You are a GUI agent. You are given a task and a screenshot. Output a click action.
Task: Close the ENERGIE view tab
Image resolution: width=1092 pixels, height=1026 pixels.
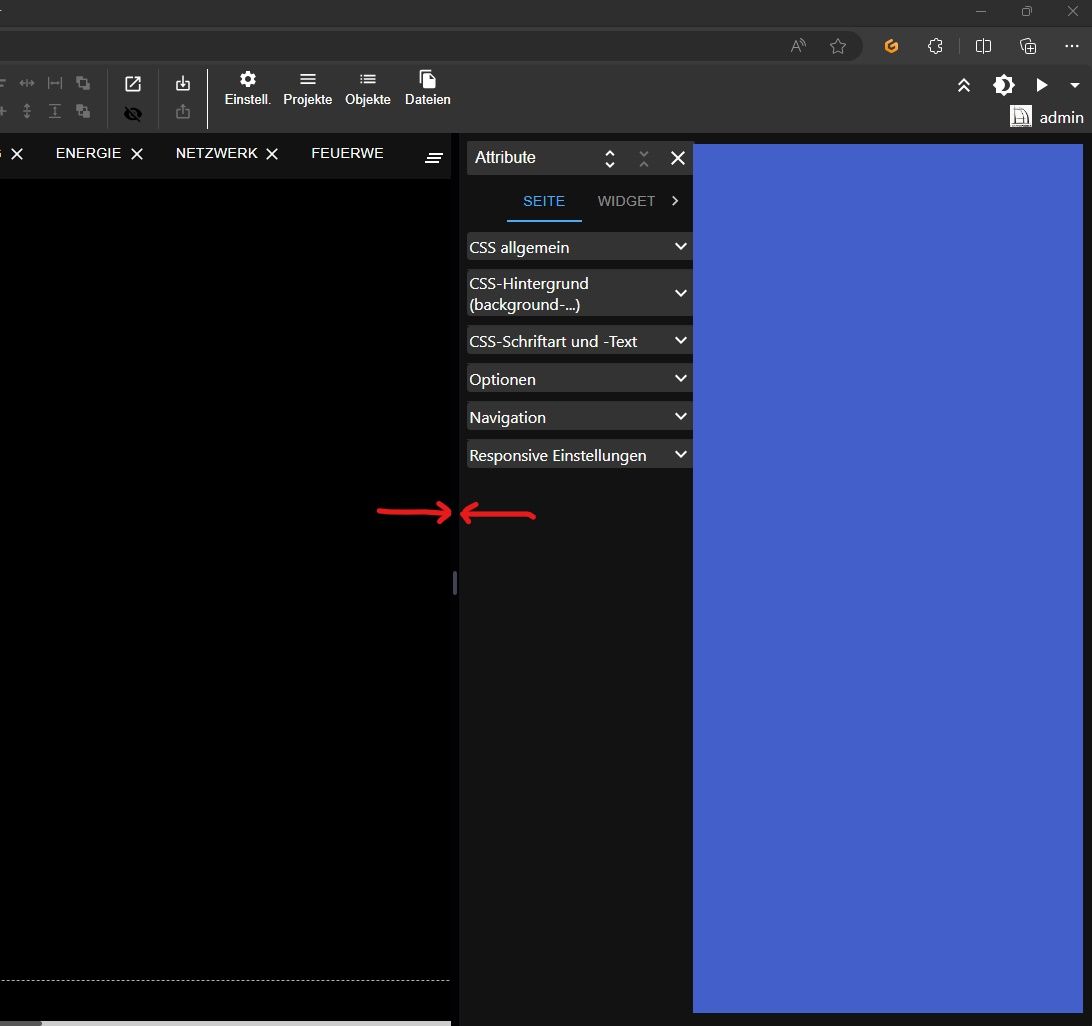point(137,154)
